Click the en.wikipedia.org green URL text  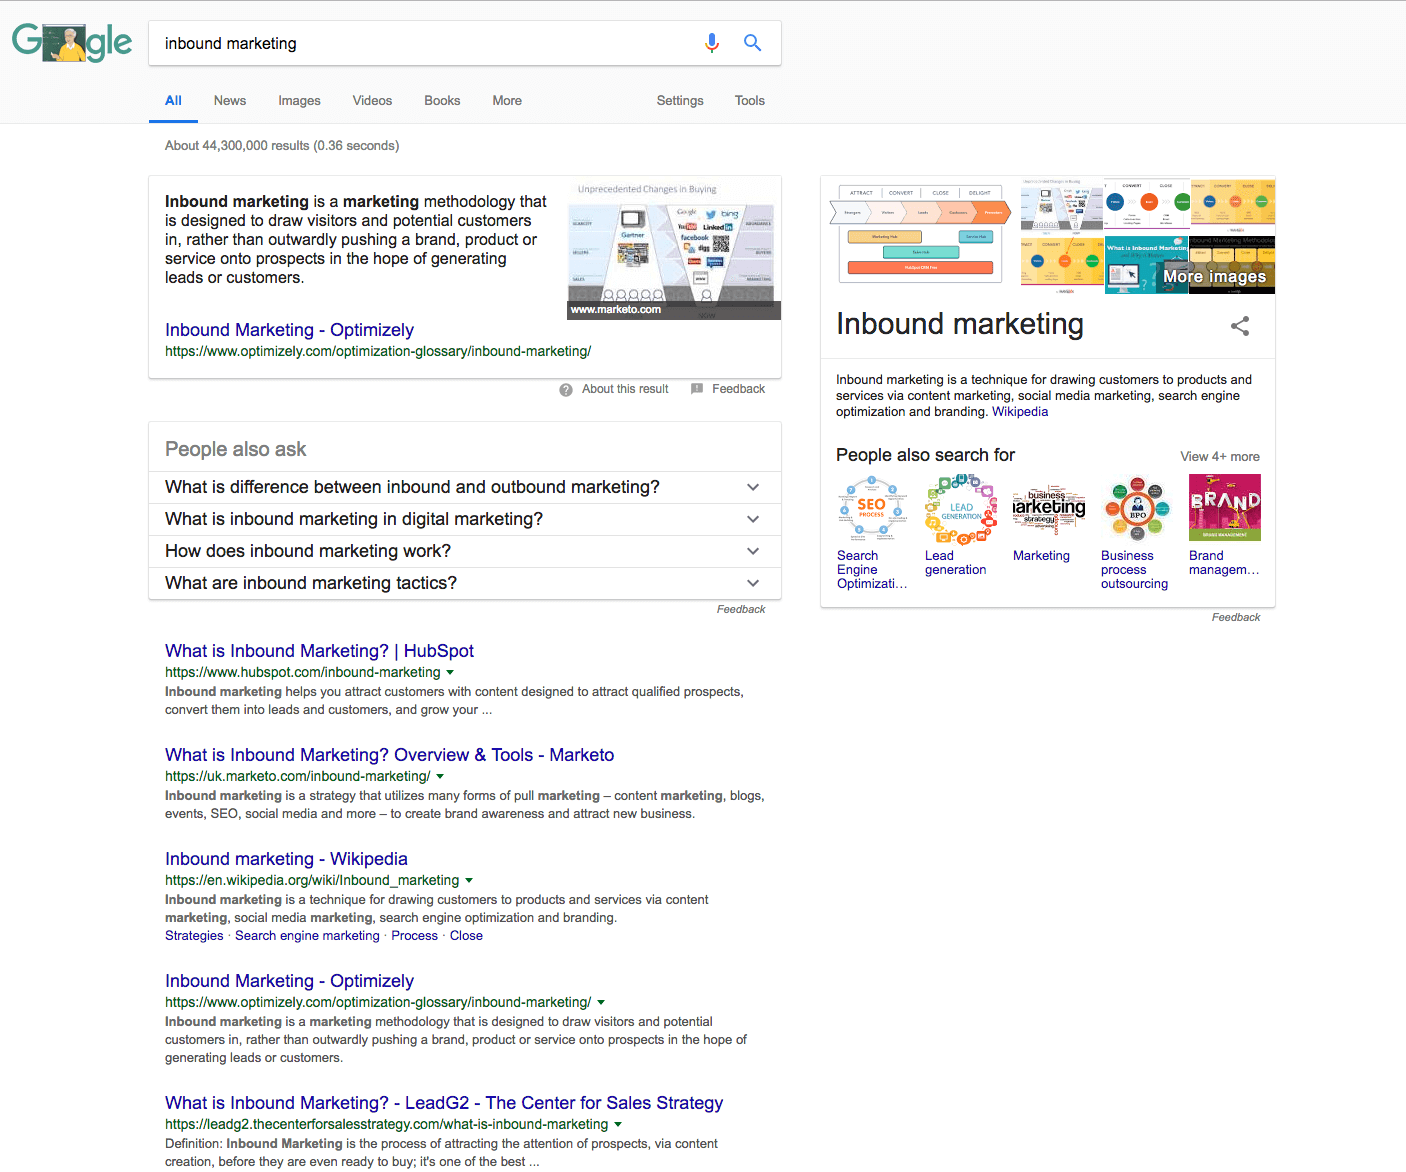pyautogui.click(x=312, y=881)
